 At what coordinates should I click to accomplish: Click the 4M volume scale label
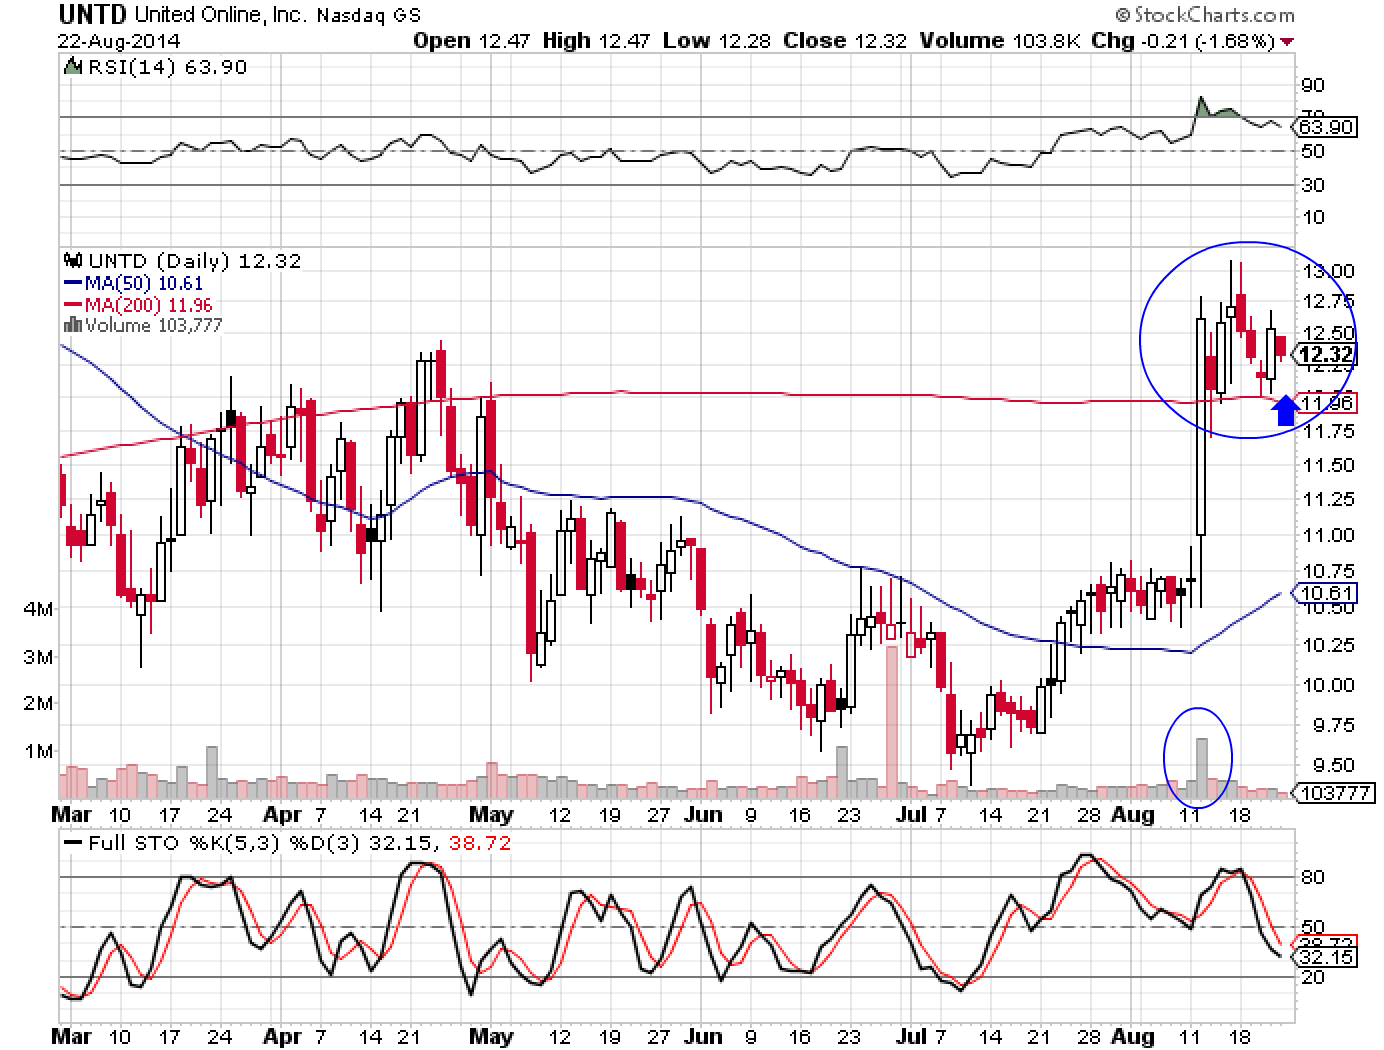pos(39,609)
